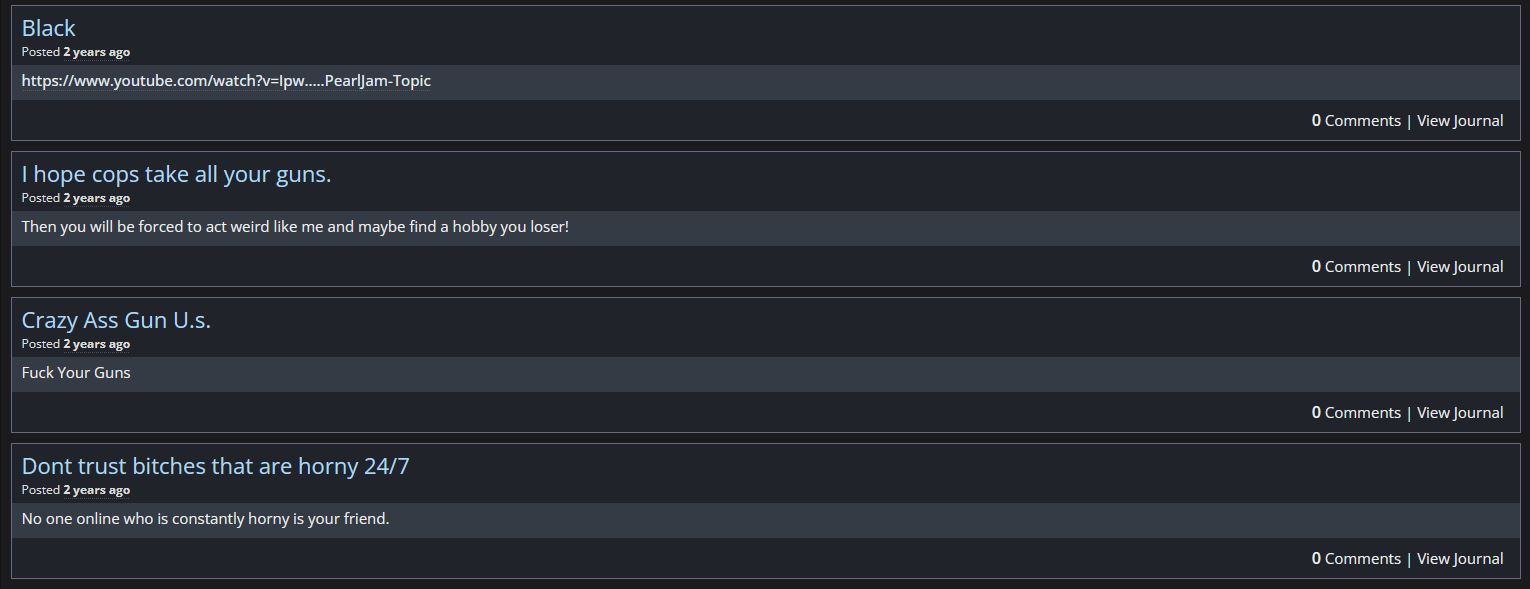Click the "Fuck Your Guns" body text
1530x589 pixels.
coord(76,373)
